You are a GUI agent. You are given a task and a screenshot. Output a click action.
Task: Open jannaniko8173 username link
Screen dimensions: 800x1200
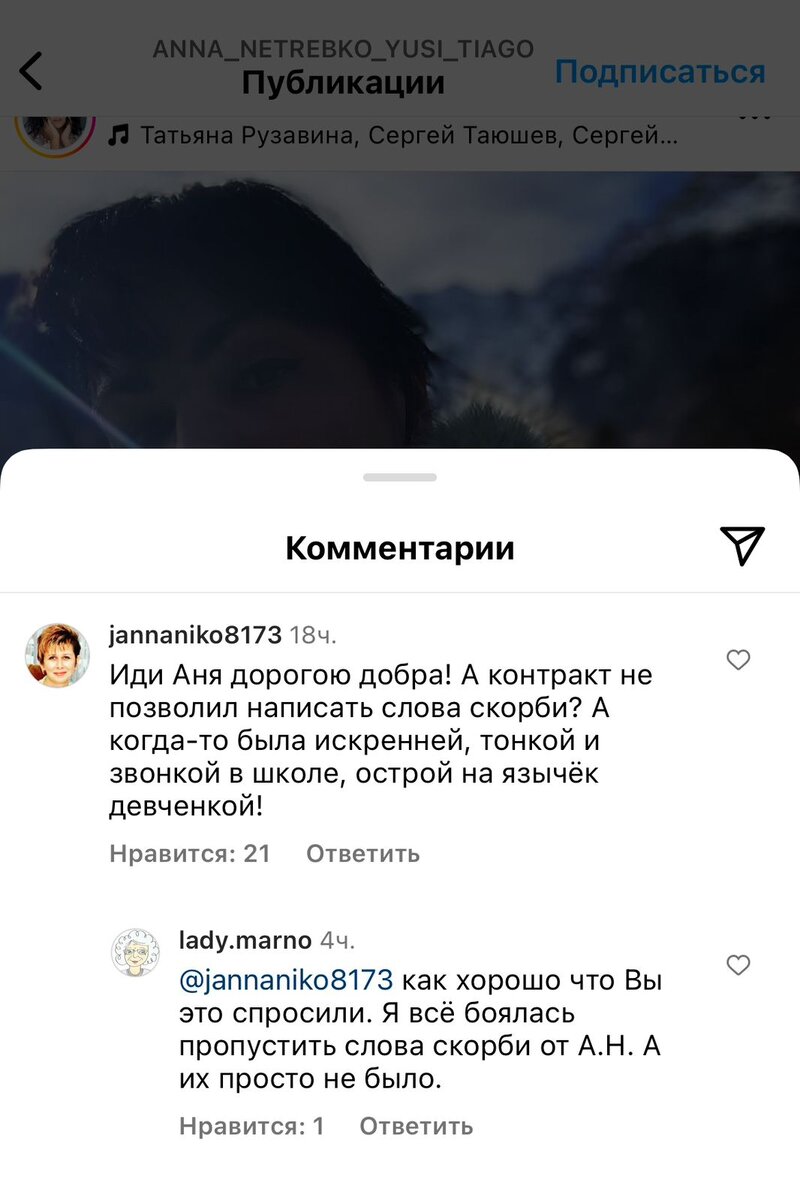[195, 635]
